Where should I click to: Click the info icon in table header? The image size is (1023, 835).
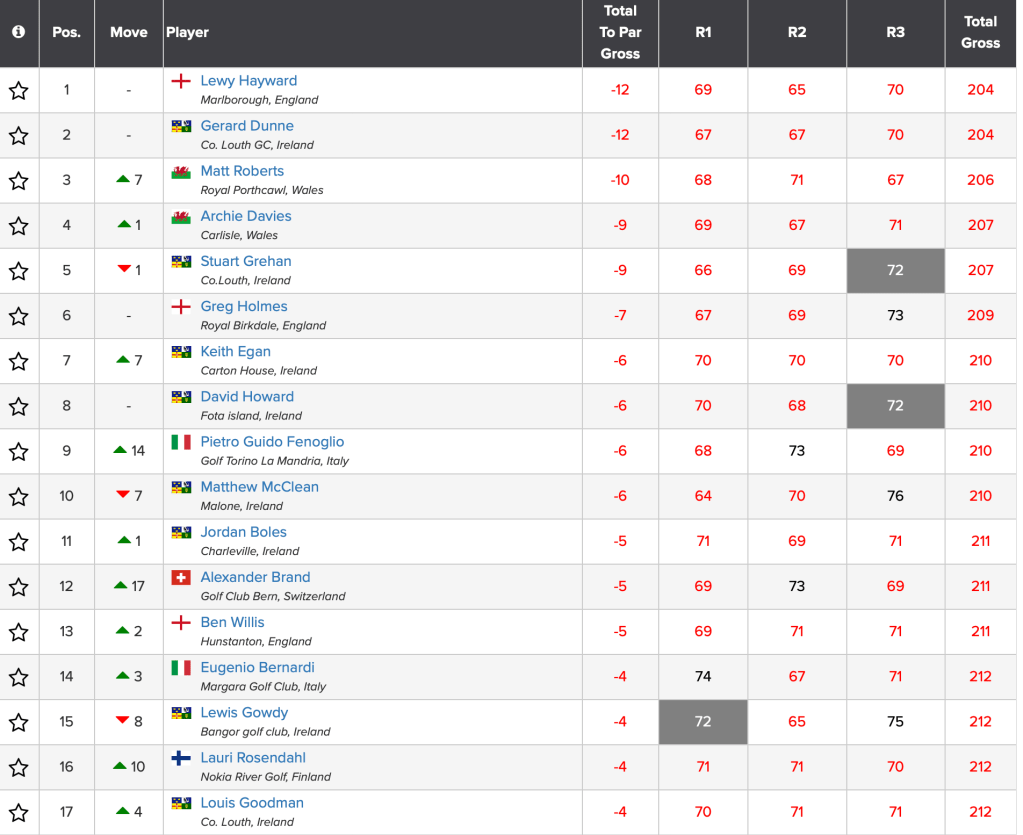[x=19, y=32]
